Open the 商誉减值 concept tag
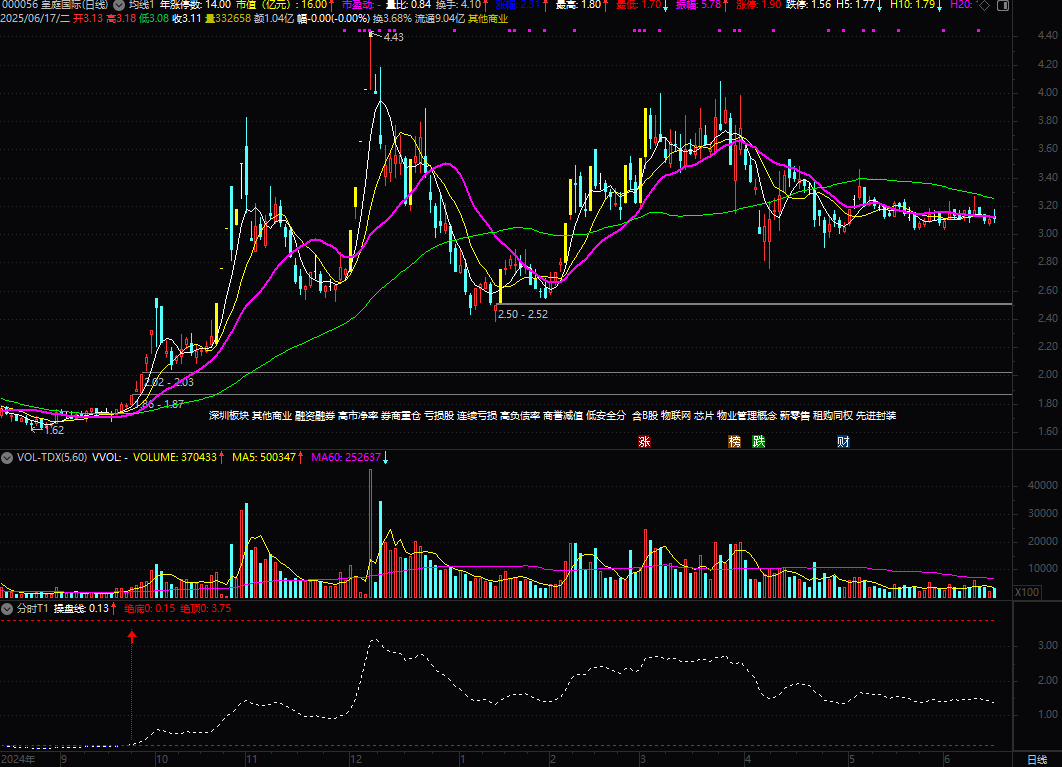Viewport: 1062px width, 767px height. click(564, 415)
